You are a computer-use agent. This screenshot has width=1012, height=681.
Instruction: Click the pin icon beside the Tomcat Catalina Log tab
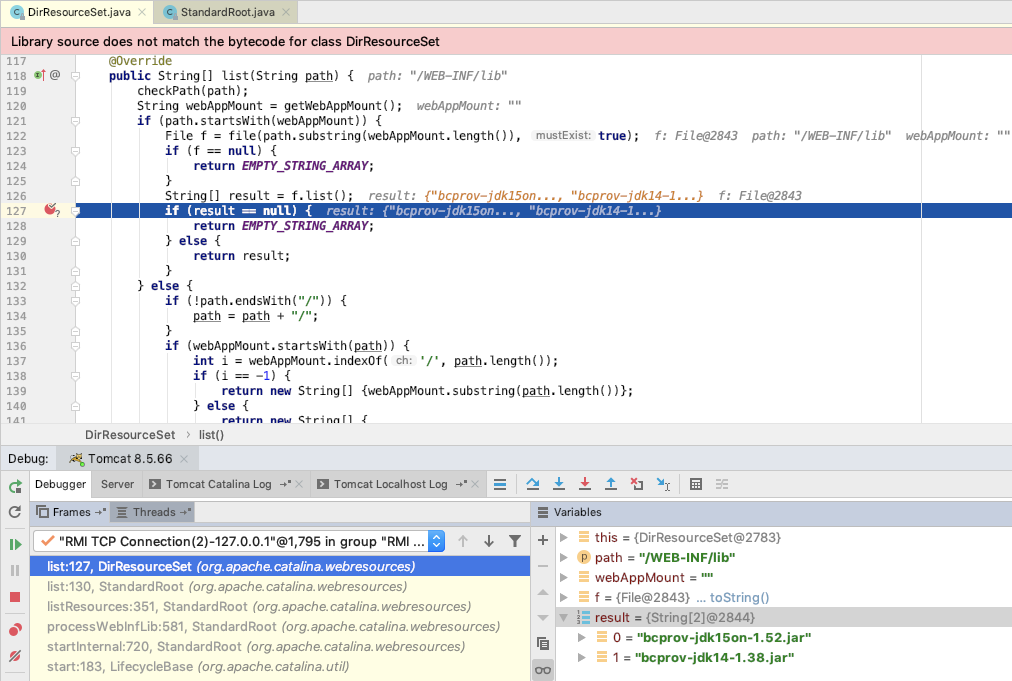pyautogui.click(x=285, y=484)
